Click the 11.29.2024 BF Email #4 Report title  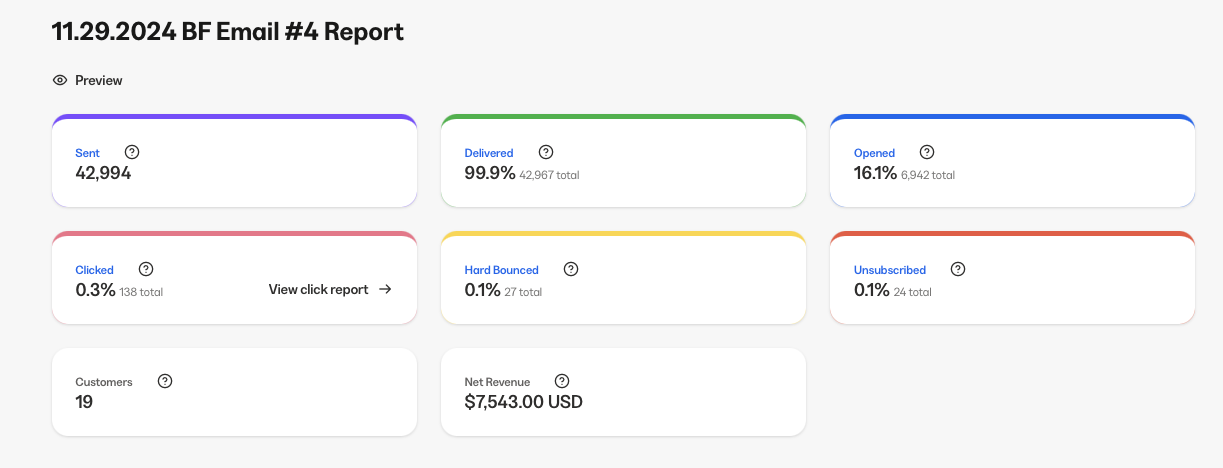(228, 31)
